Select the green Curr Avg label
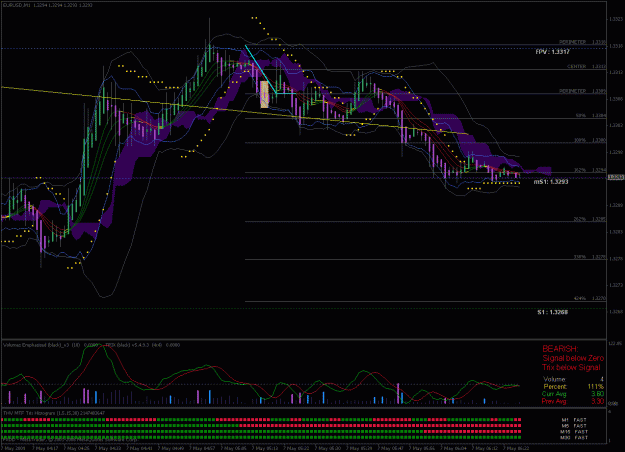 tap(554, 394)
